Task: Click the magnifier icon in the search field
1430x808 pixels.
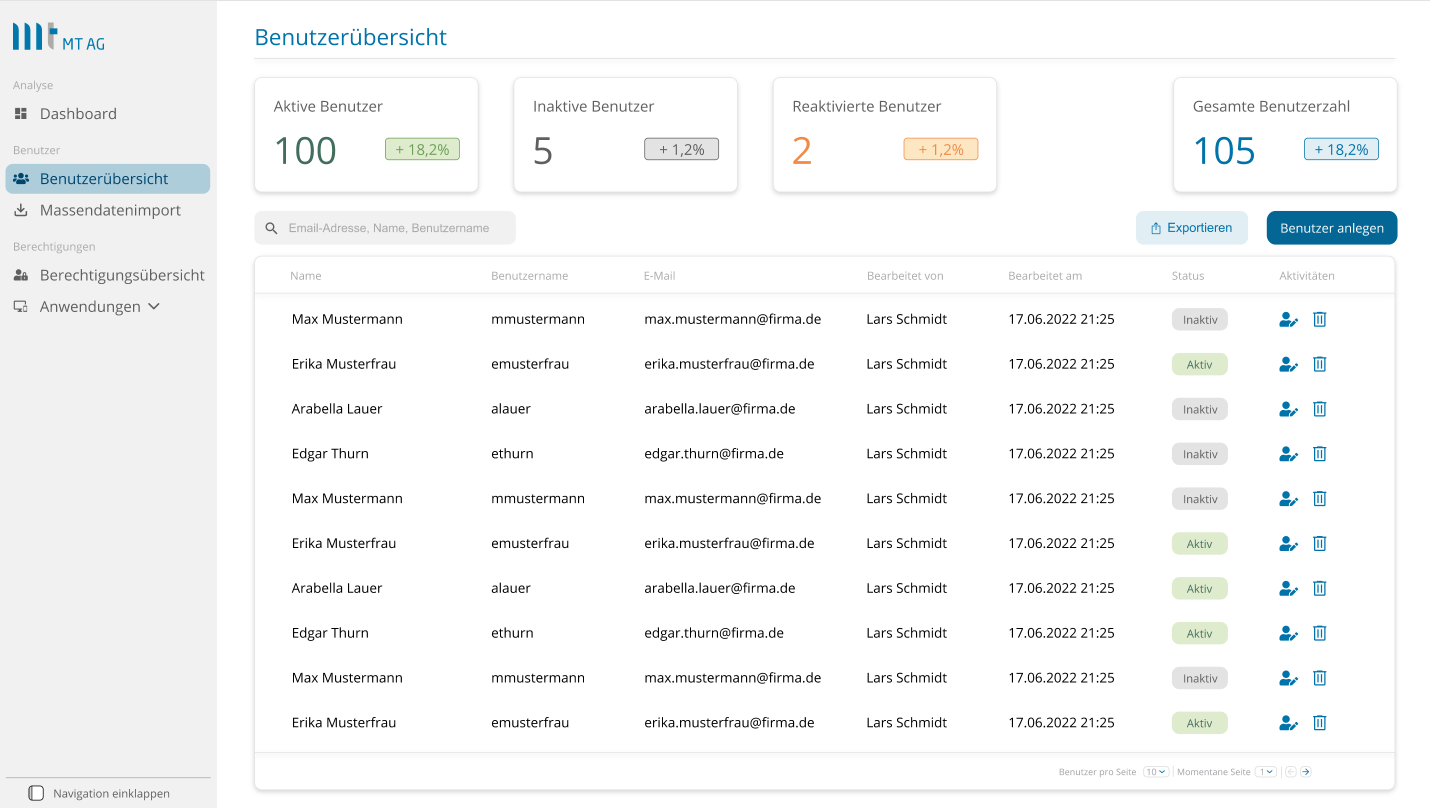Action: (271, 228)
